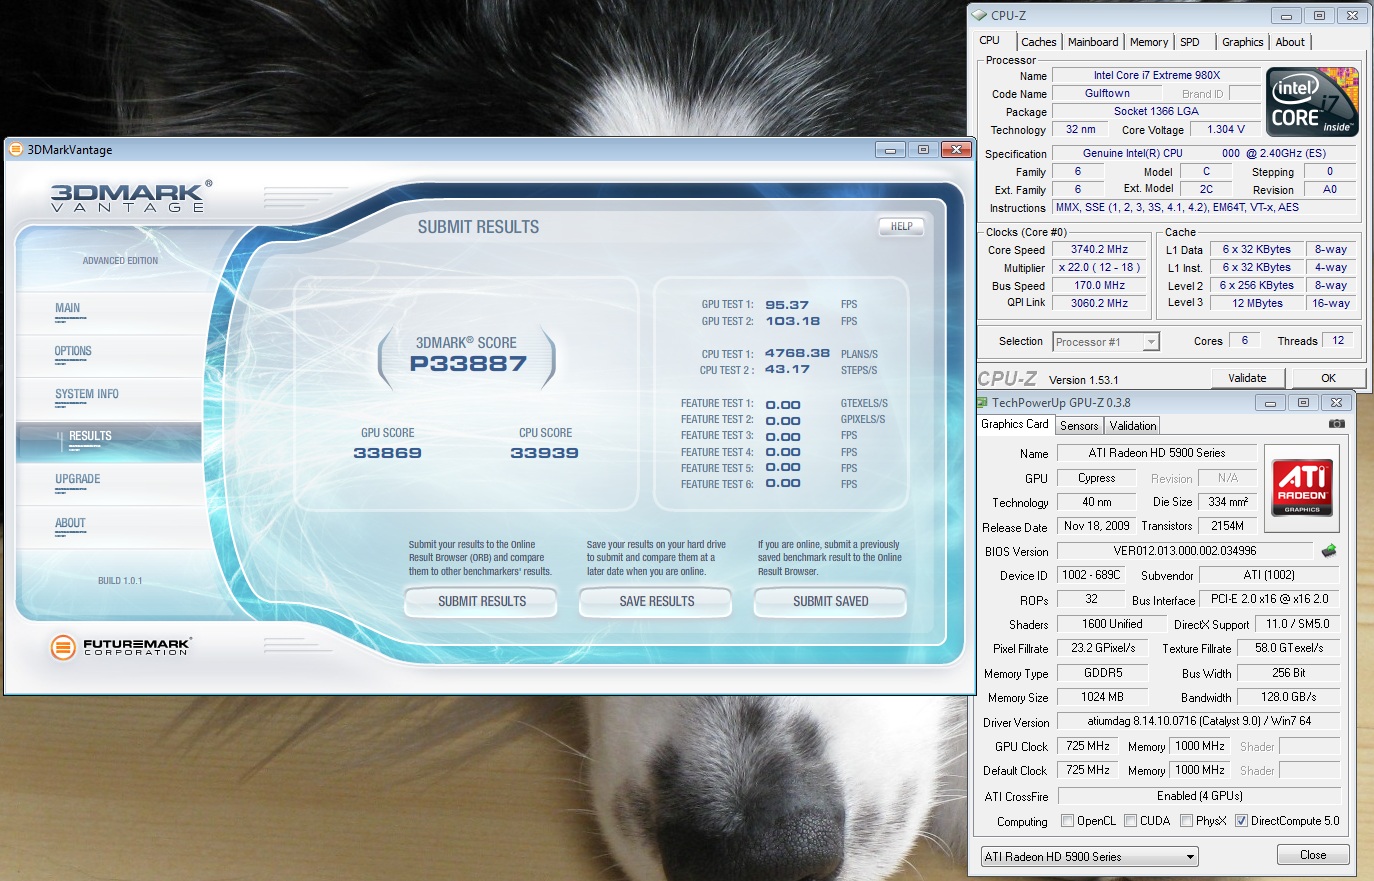Click the SAVE RESULTS button
Viewport: 1374px width, 881px height.
tap(656, 601)
